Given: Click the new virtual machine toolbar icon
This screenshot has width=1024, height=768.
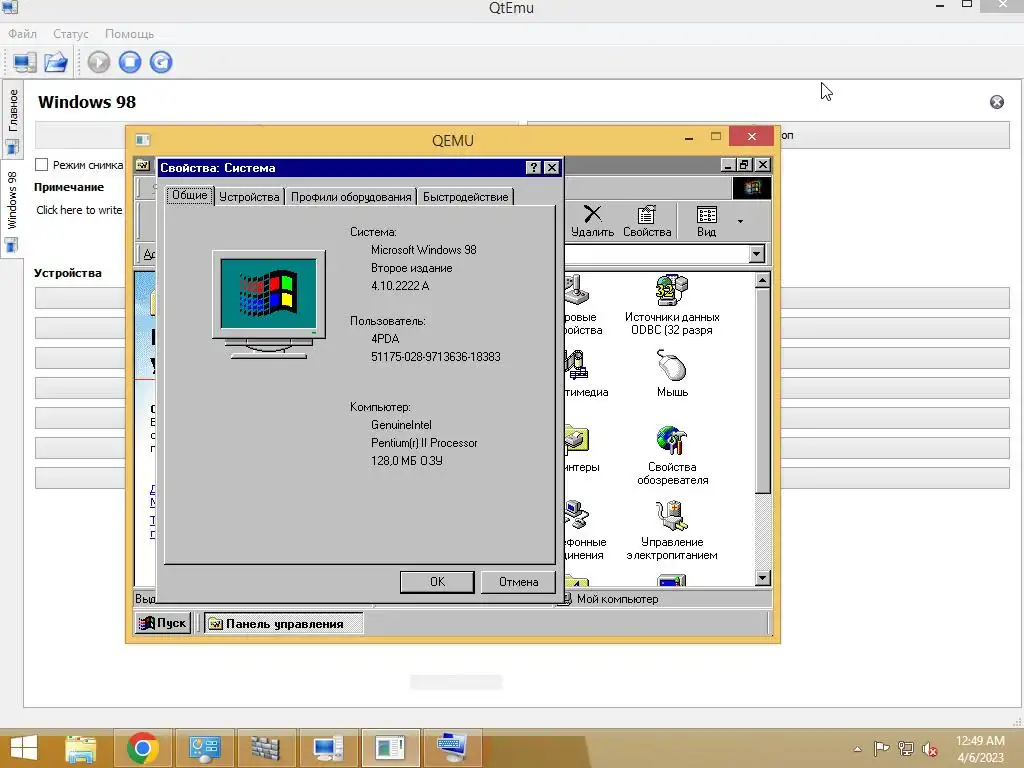Looking at the screenshot, I should pos(25,63).
